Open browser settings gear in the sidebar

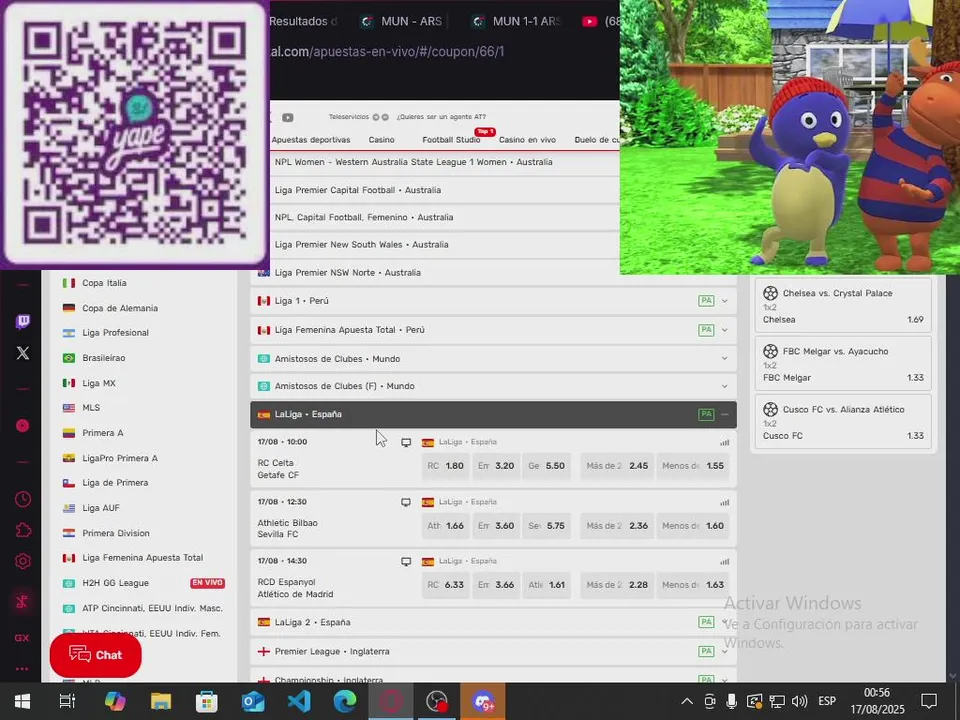coord(23,561)
